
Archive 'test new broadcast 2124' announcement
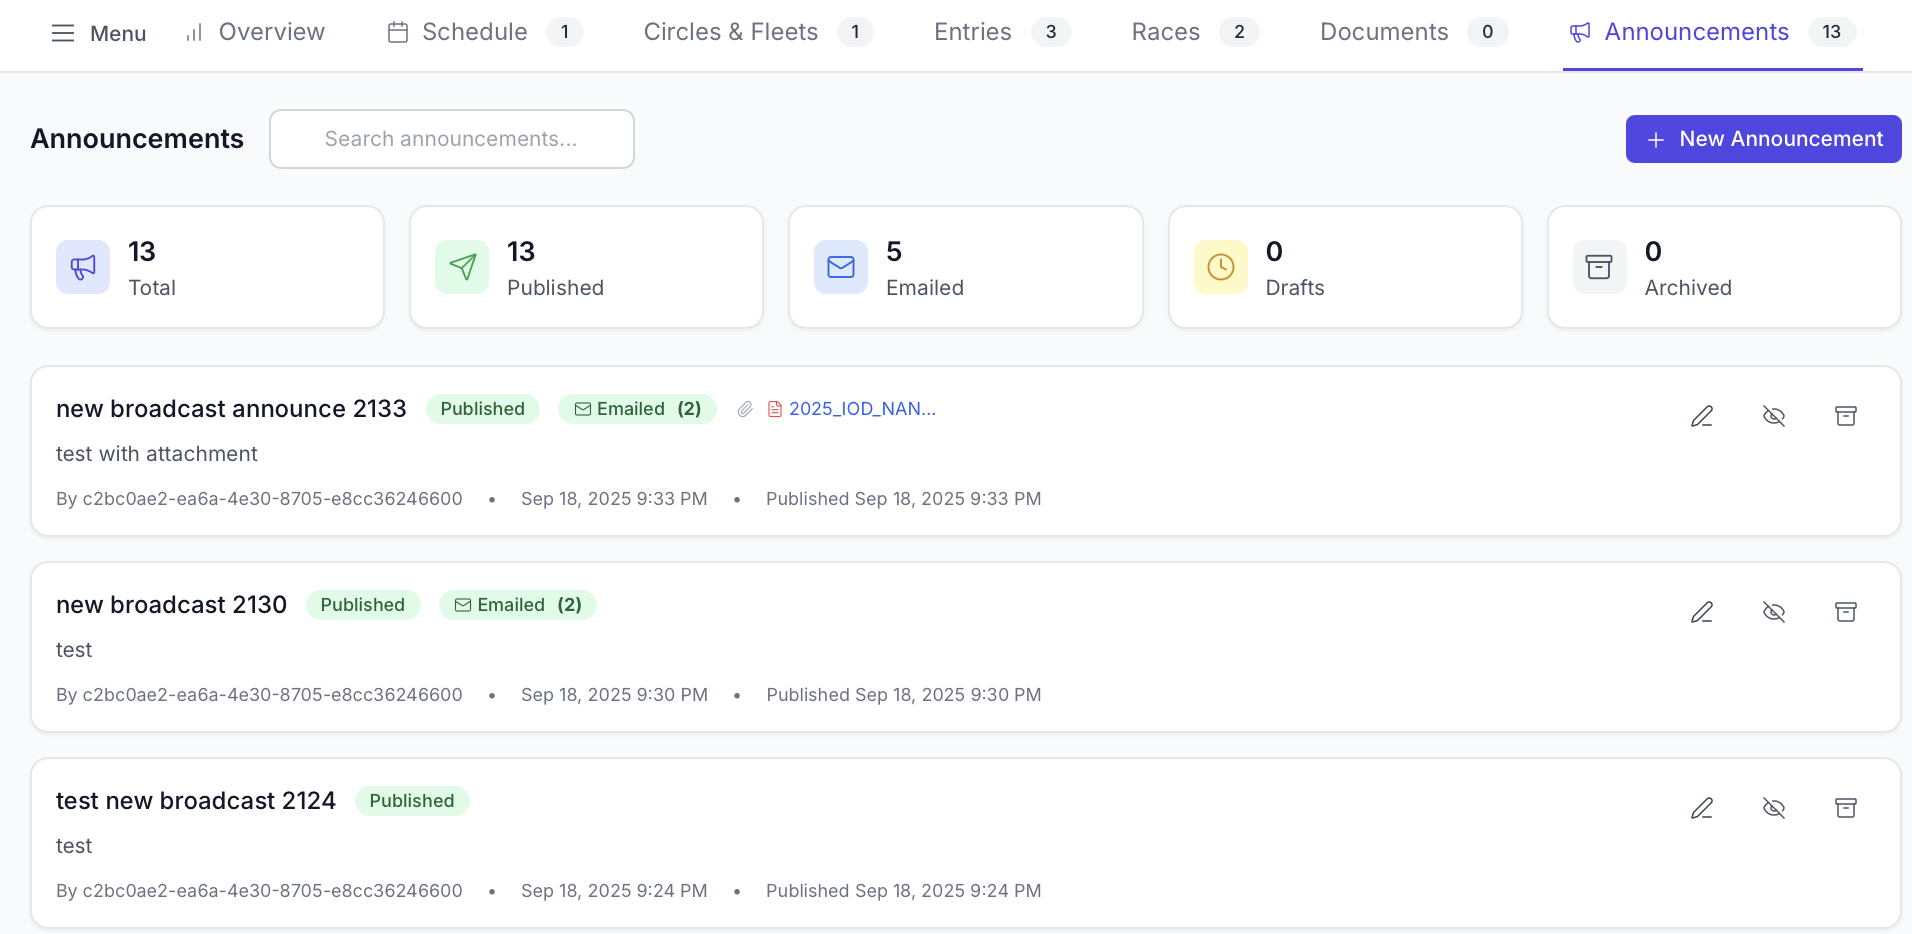(1846, 808)
